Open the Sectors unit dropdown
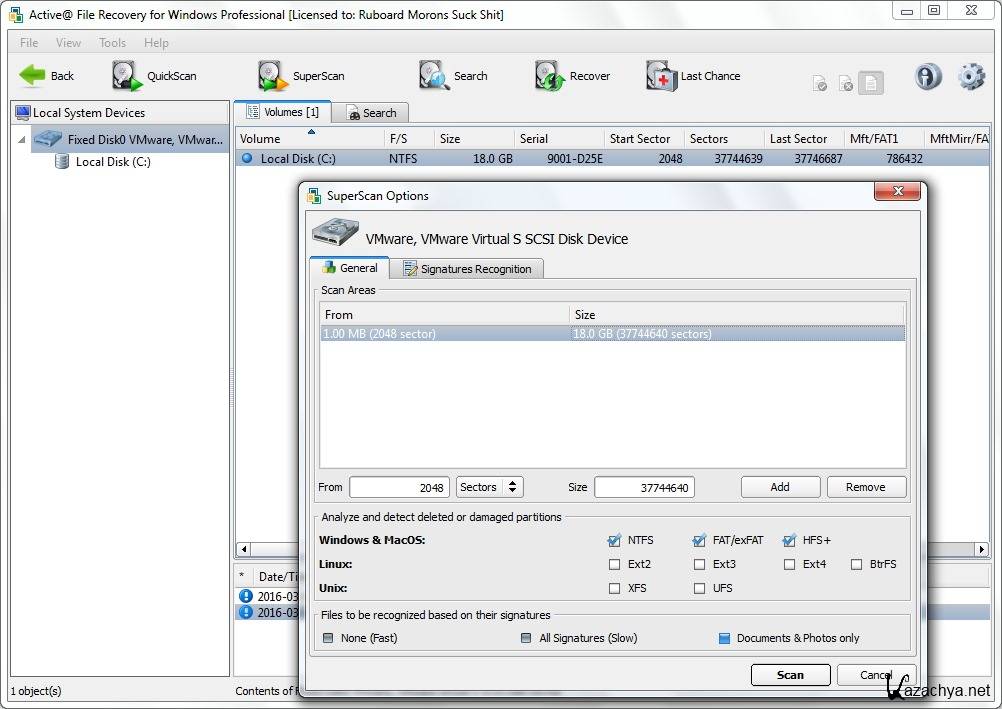This screenshot has height=709, width=1002. coord(489,487)
